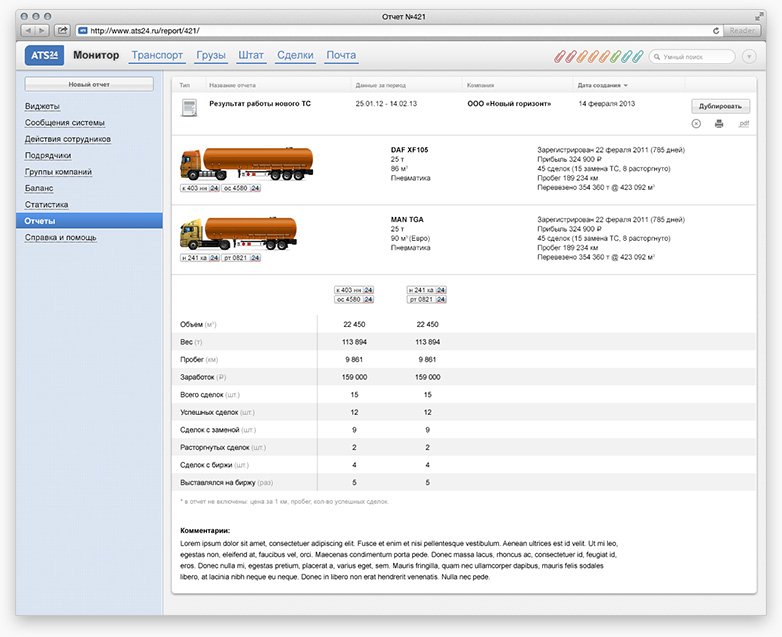Viewport: 782px width, 637px height.
Task: Open Подрядчики in the sidebar
Action: pos(48,156)
